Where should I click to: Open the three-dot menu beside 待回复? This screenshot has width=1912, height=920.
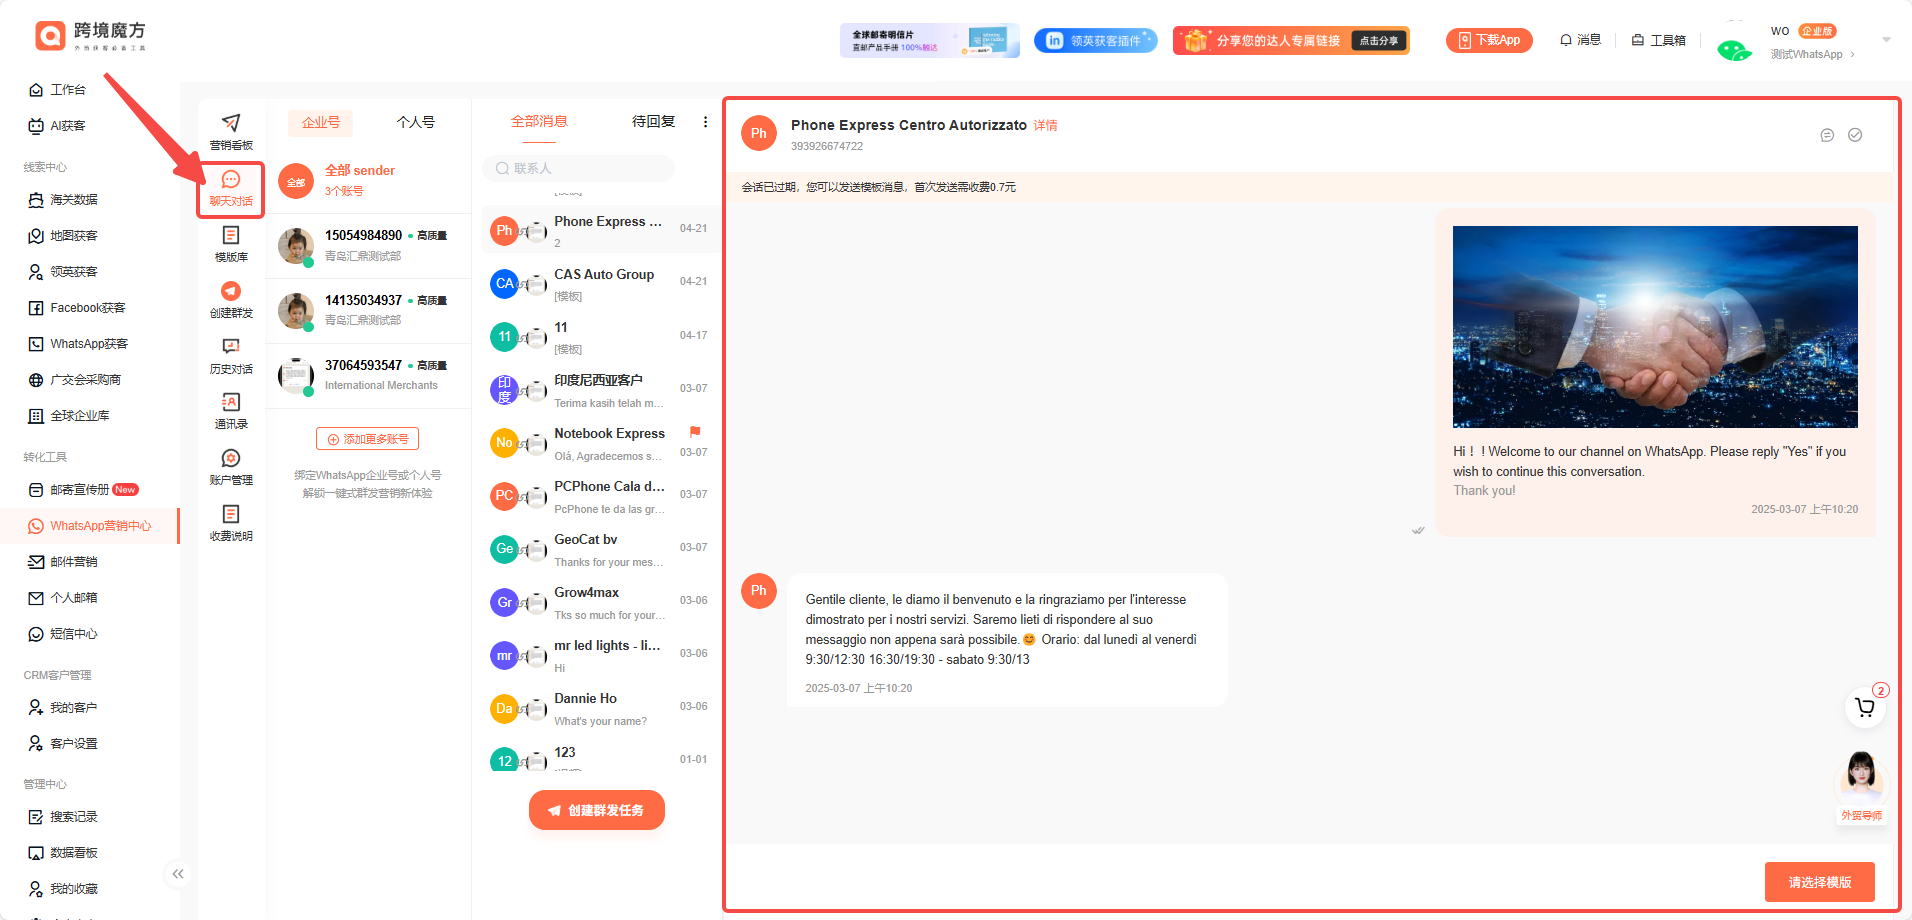click(x=705, y=122)
